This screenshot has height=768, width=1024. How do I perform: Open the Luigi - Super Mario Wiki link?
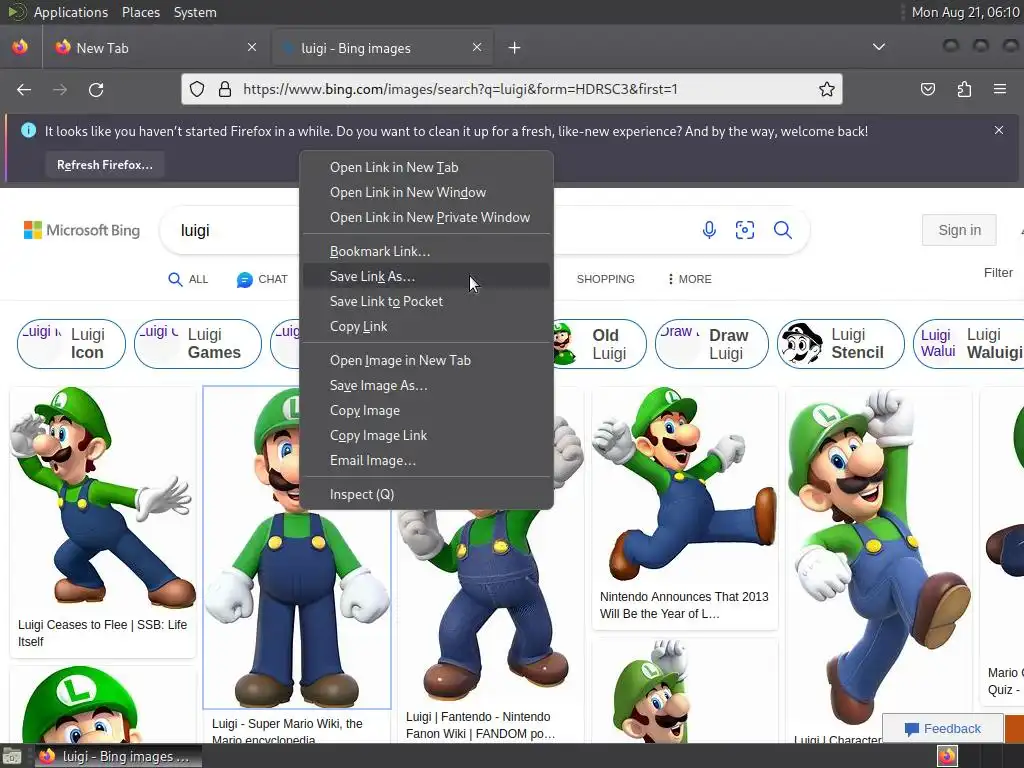click(287, 731)
